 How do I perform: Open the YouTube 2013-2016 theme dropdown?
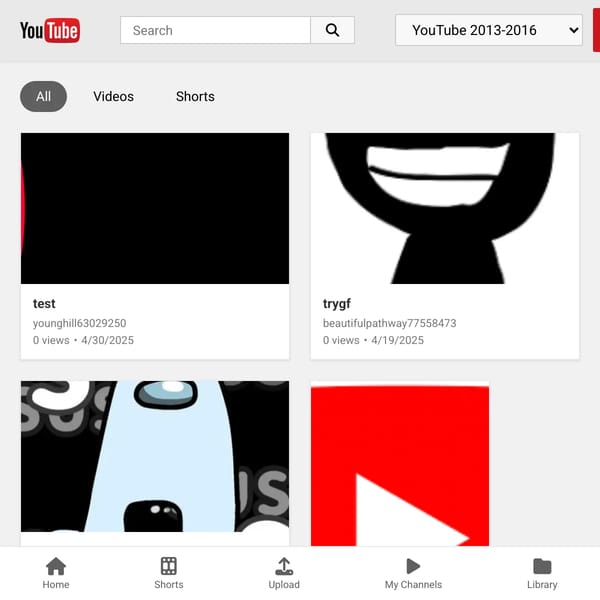[489, 30]
